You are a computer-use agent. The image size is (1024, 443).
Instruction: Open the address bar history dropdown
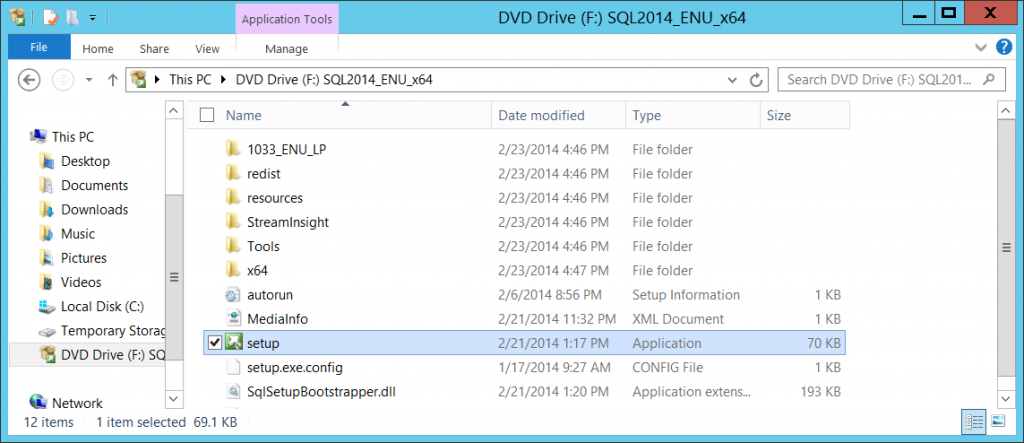point(732,80)
